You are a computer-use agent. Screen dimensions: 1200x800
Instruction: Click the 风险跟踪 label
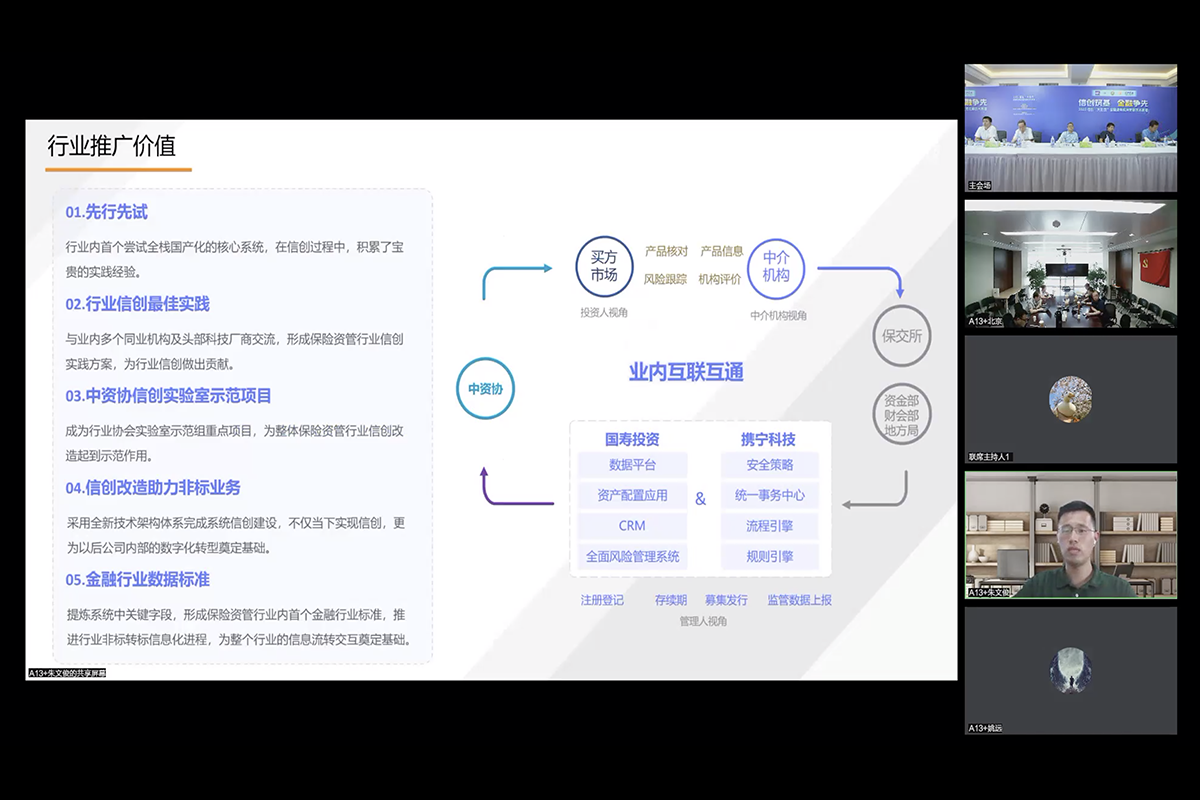pos(666,279)
